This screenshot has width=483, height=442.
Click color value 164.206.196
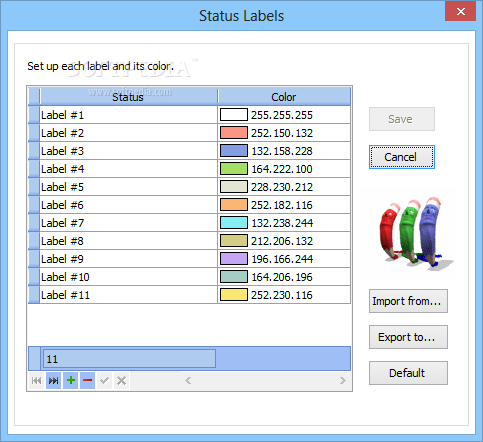(x=282, y=277)
